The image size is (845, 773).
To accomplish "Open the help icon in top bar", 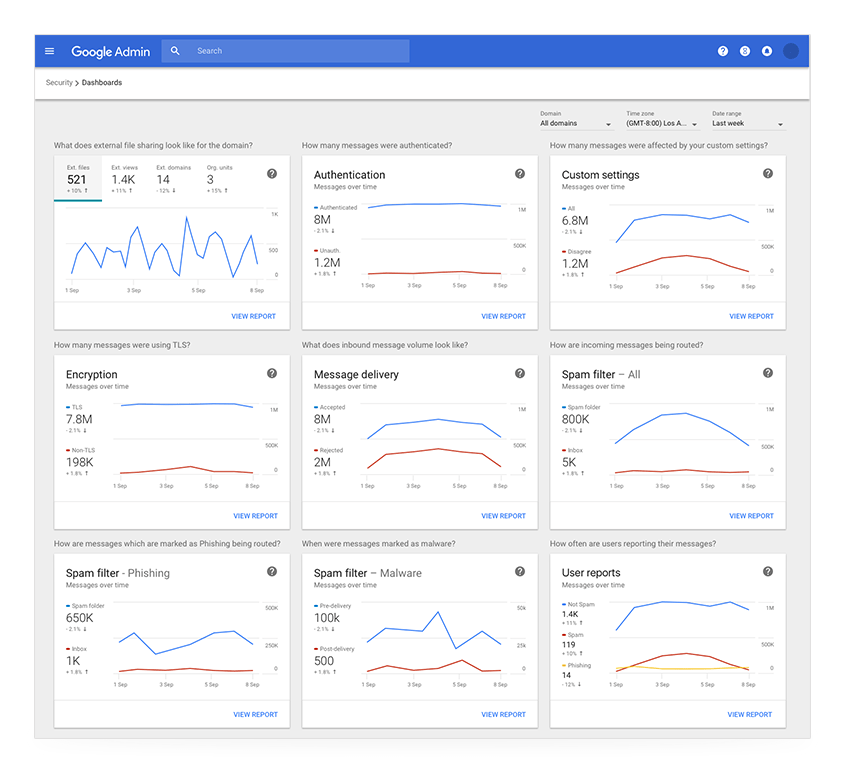I will coord(723,51).
